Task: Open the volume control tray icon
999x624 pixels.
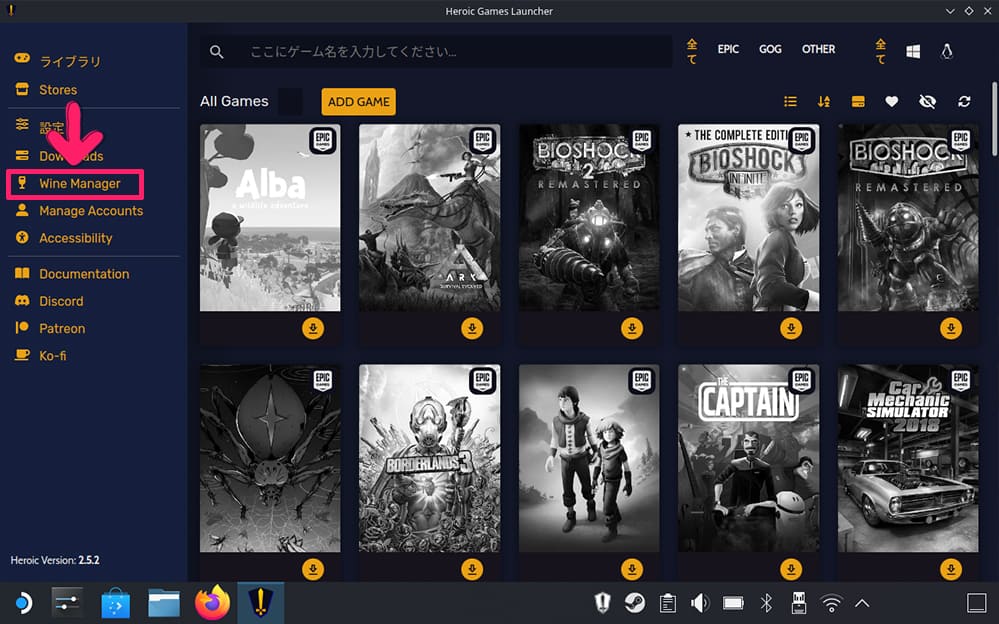Action: point(700,602)
